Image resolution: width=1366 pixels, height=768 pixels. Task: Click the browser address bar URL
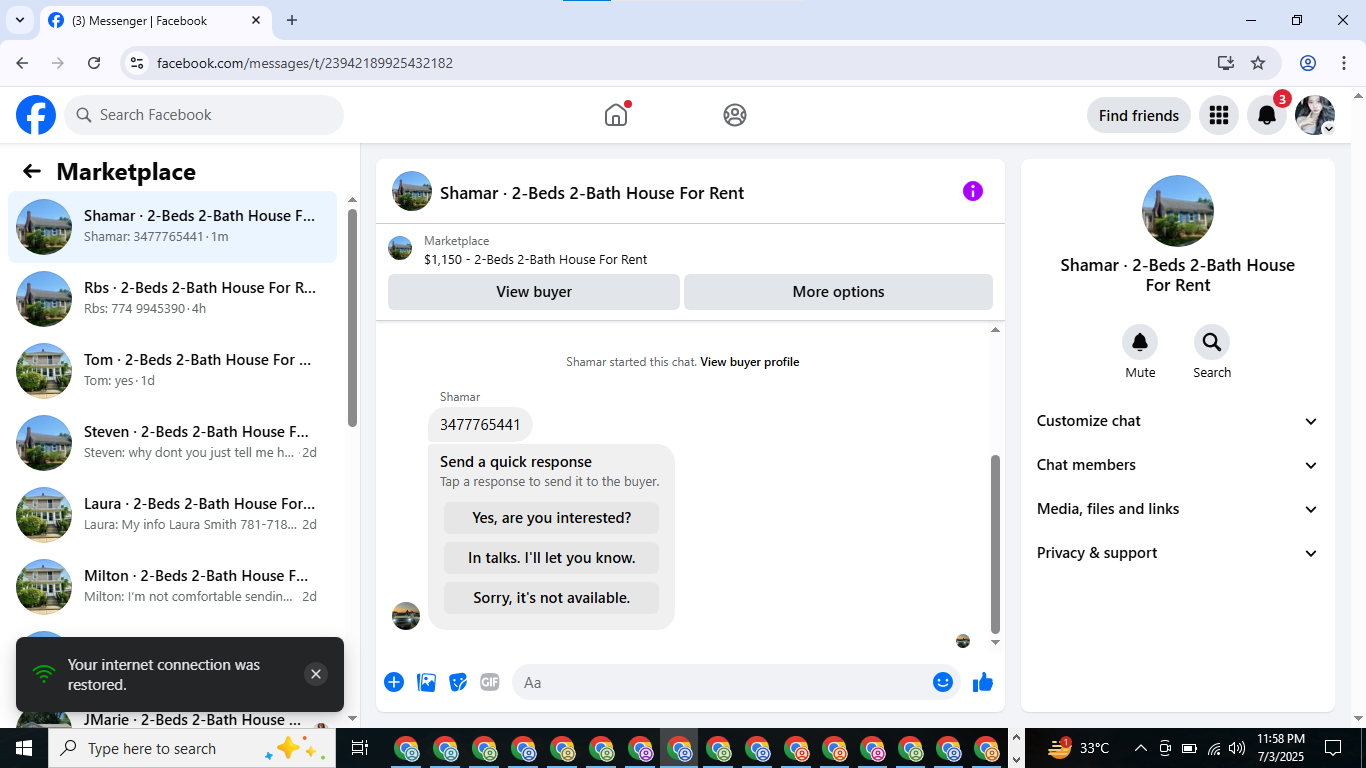click(x=305, y=63)
